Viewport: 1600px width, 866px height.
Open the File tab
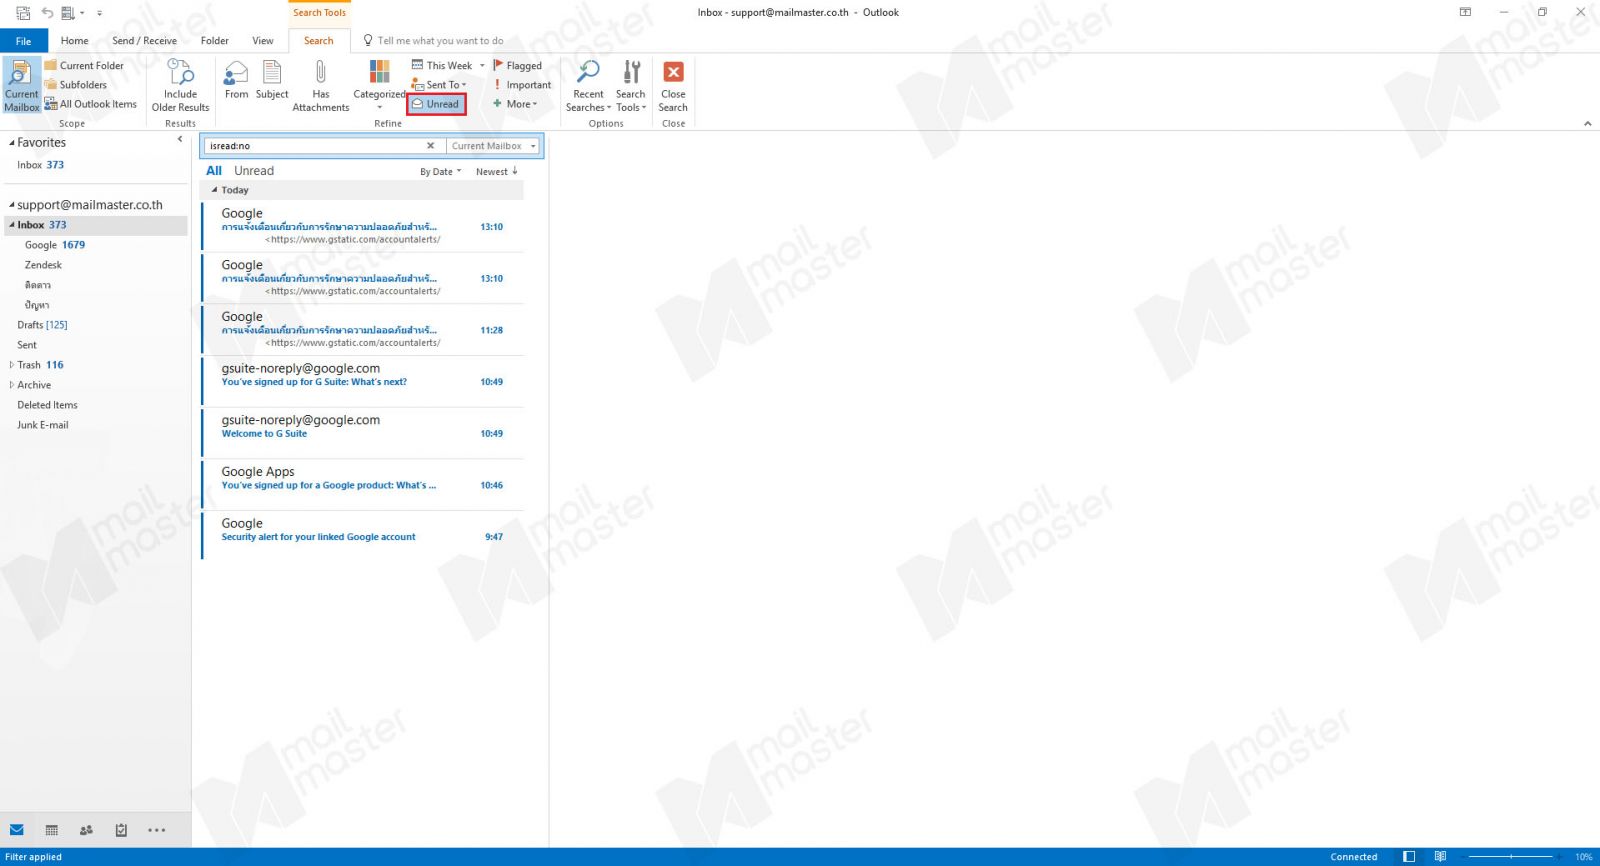[23, 41]
